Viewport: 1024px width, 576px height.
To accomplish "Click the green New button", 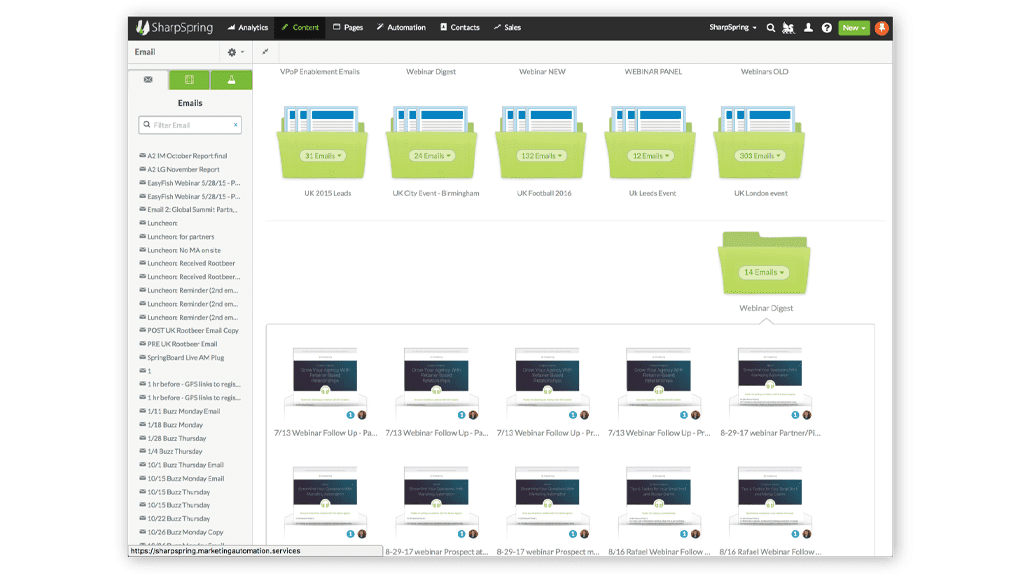I will (x=854, y=28).
